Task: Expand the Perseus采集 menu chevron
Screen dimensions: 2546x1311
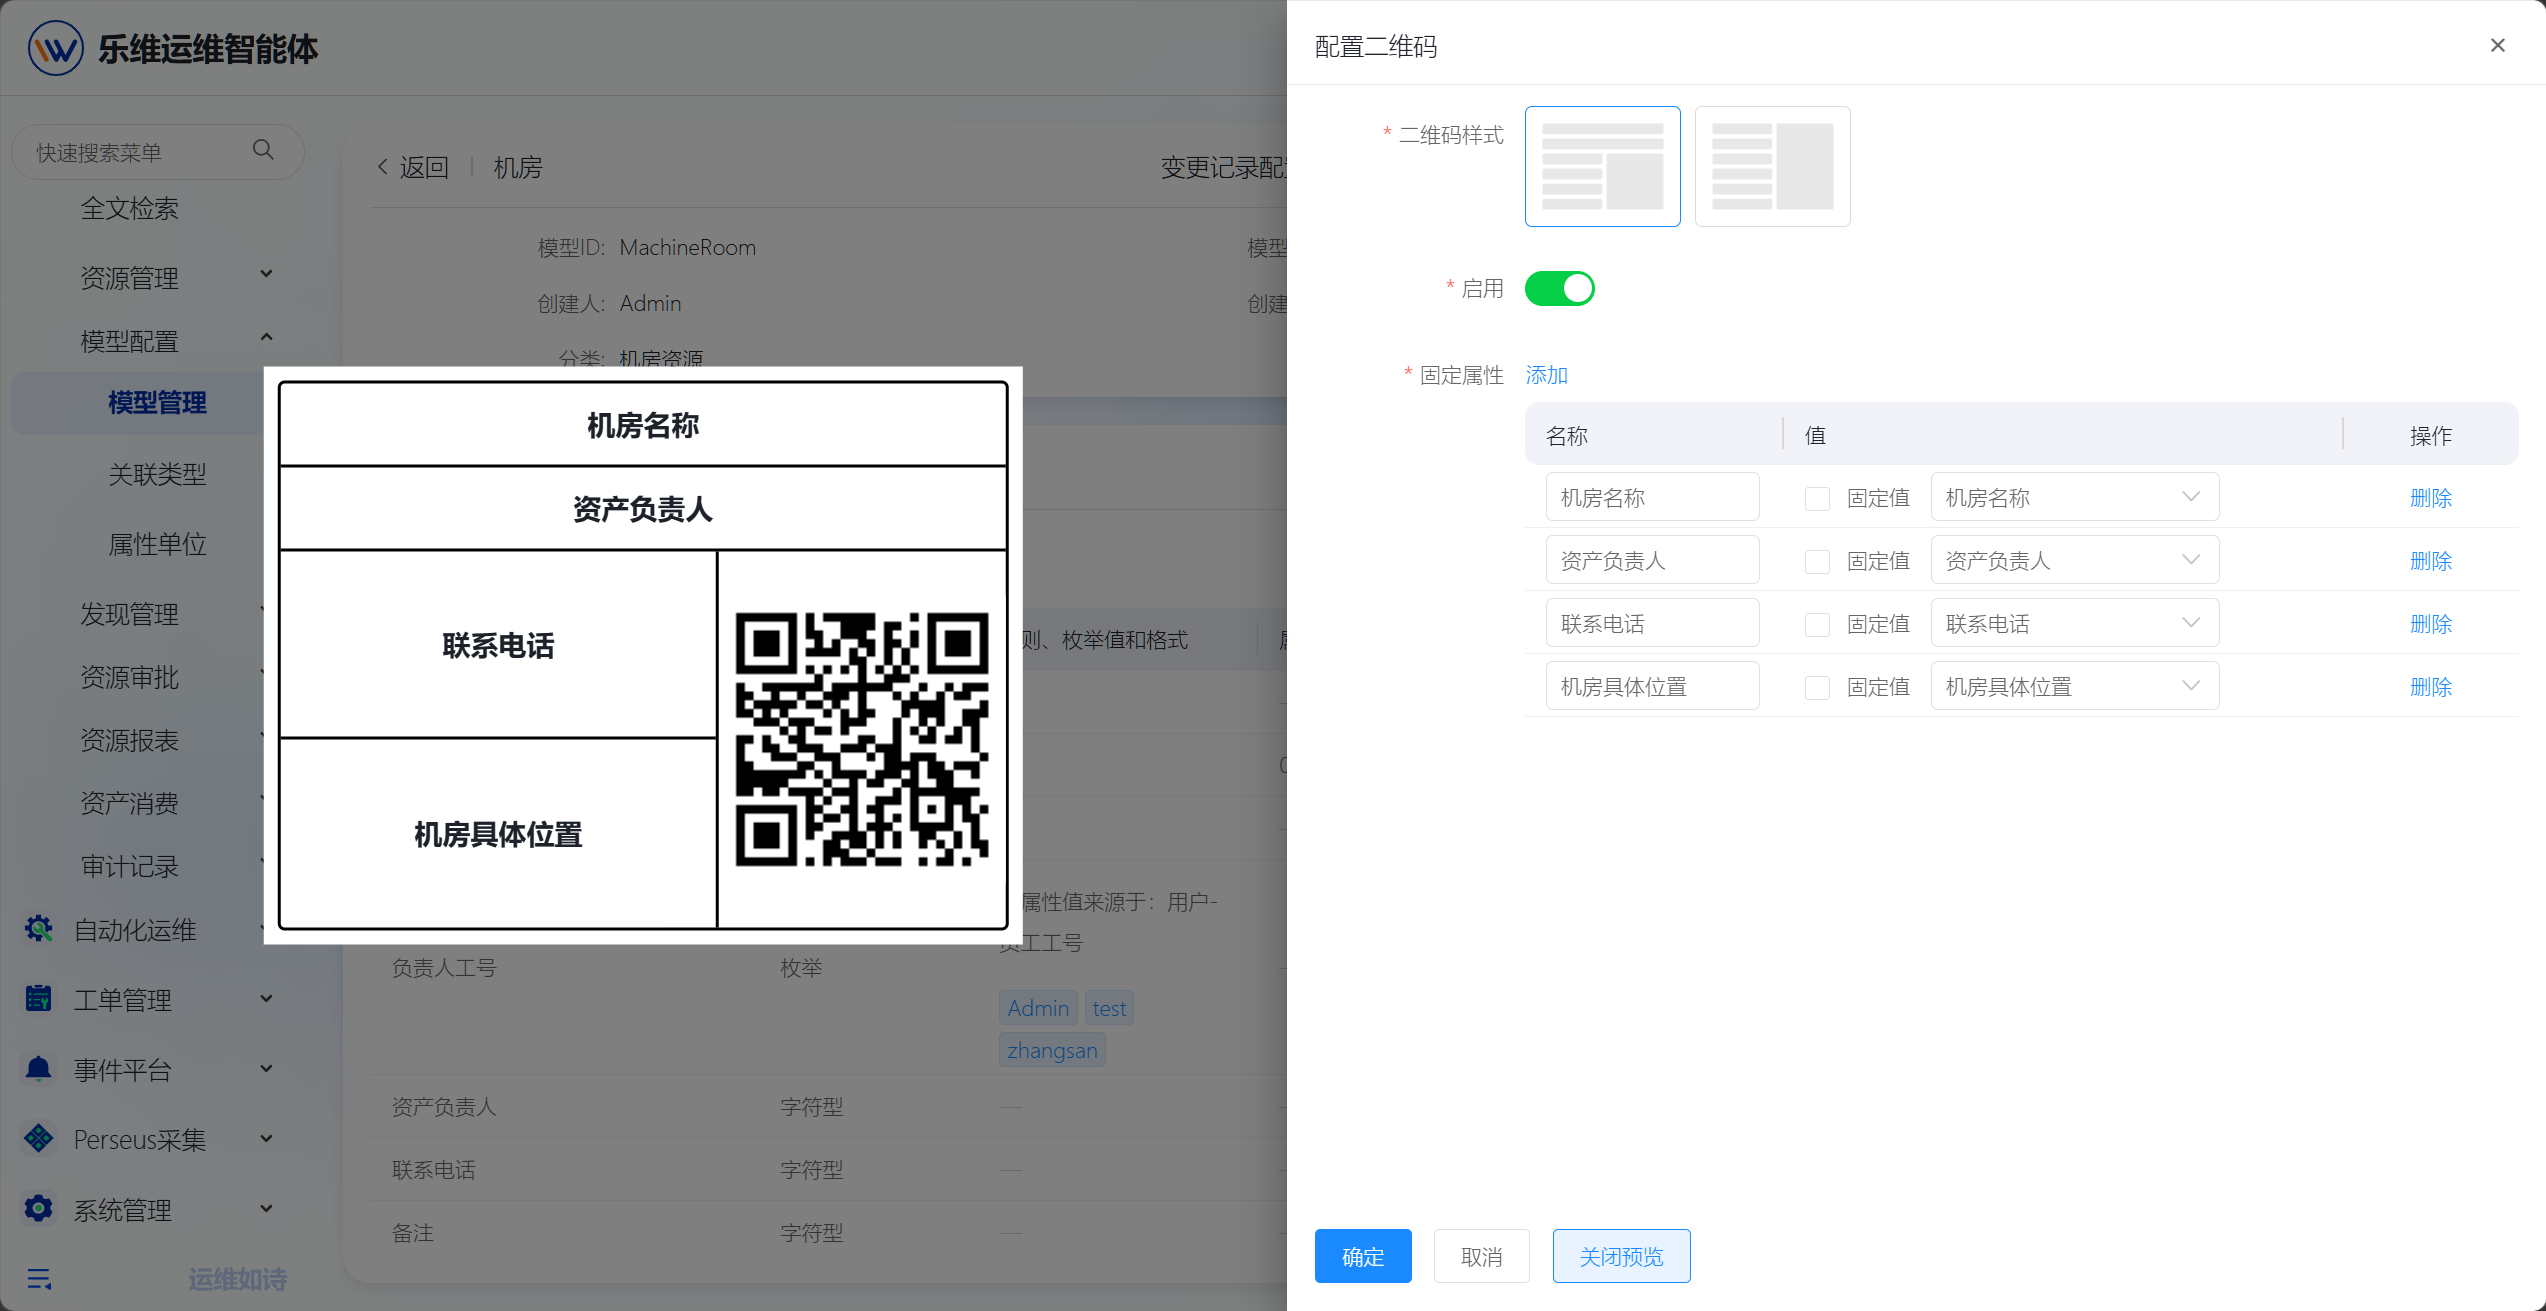Action: (x=266, y=1138)
